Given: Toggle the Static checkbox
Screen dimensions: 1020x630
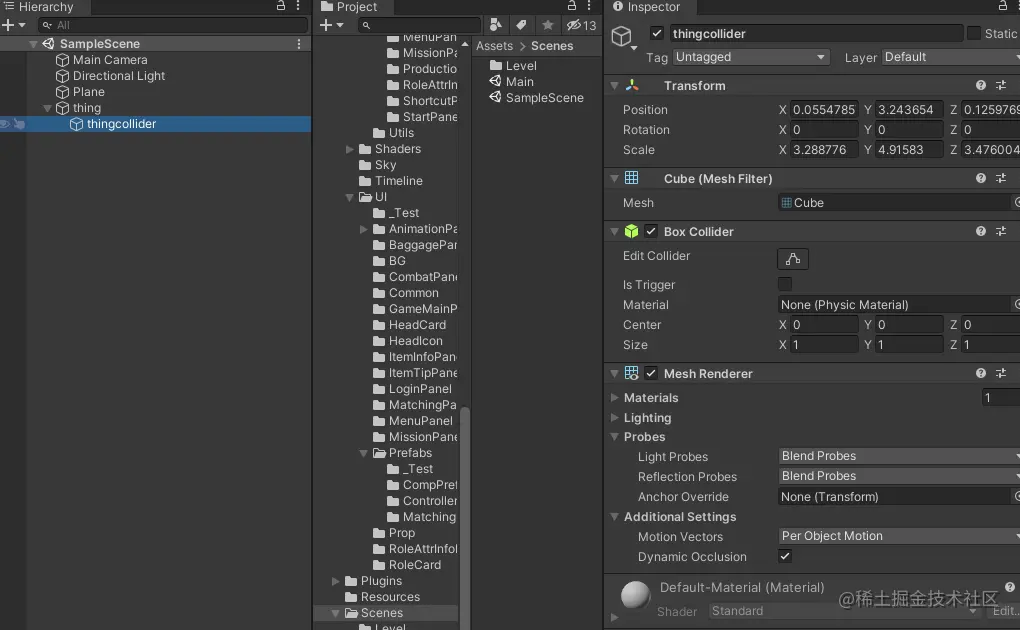Looking at the screenshot, I should click(974, 33).
